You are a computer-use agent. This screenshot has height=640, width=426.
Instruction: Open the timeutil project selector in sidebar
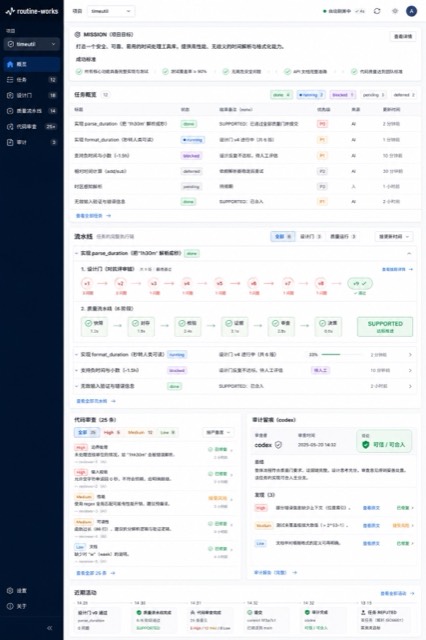click(x=32, y=44)
